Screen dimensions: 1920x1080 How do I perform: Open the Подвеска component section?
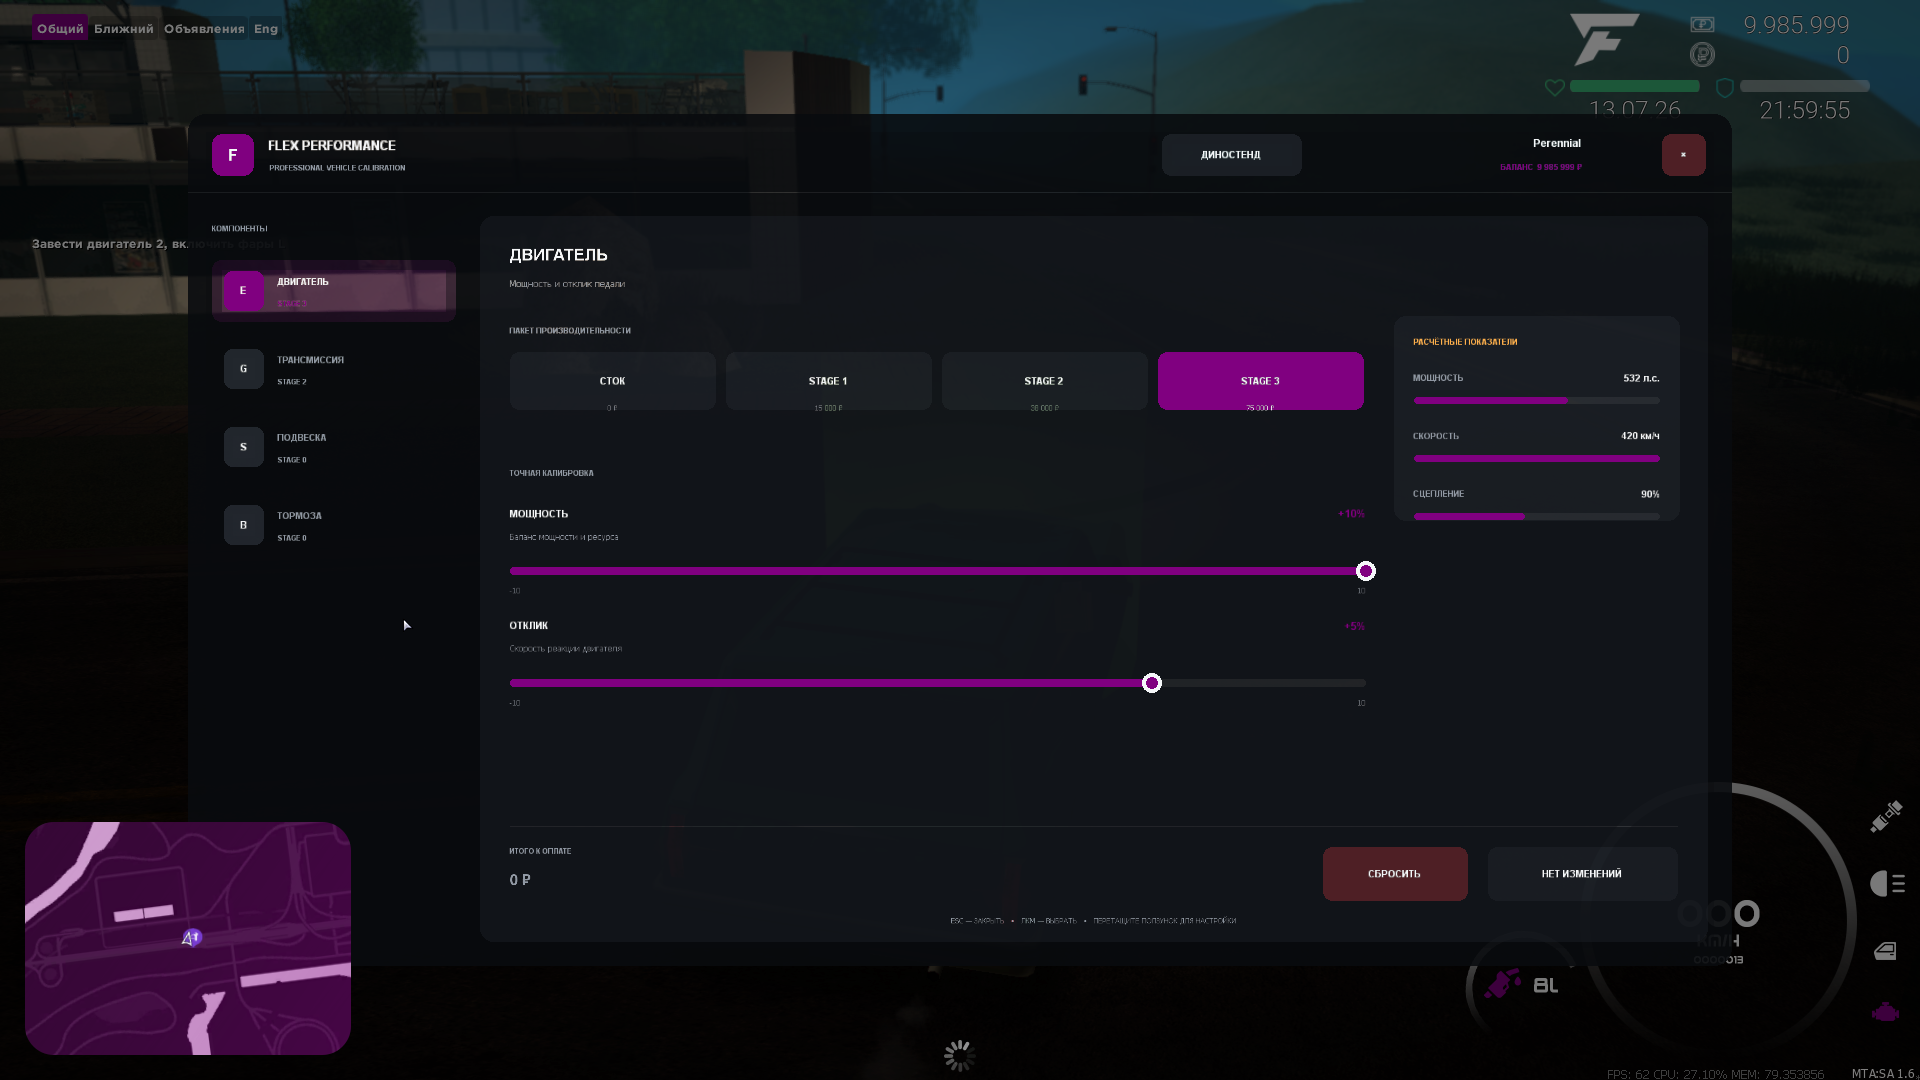tap(334, 447)
